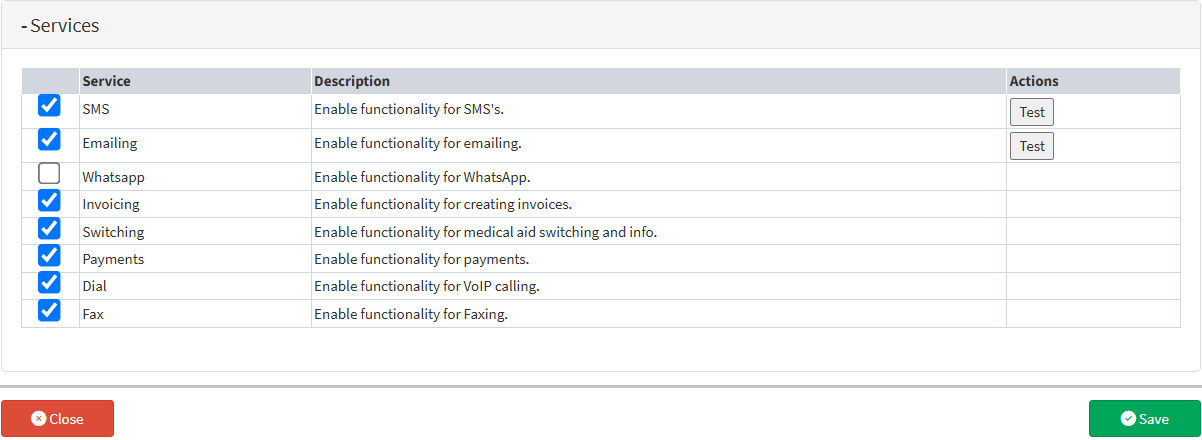Uncheck the Fax service checkbox
This screenshot has height=440, width=1202.
[49, 311]
